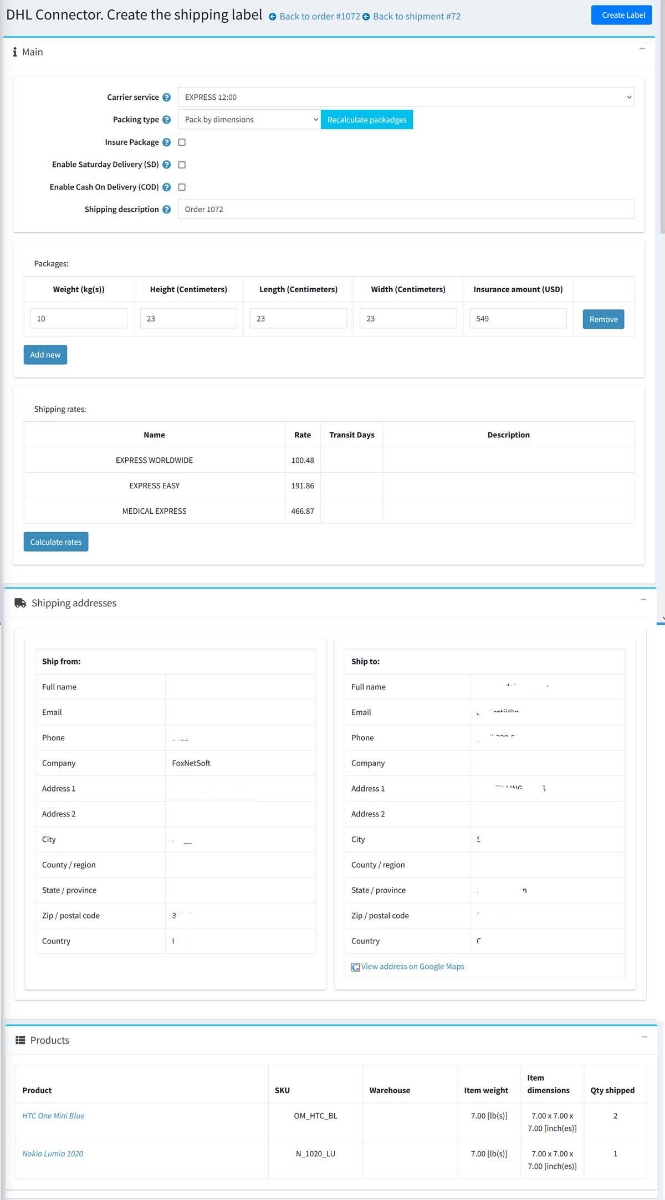This screenshot has width=665, height=1200.
Task: Open the Packing type dropdown
Action: [249, 120]
